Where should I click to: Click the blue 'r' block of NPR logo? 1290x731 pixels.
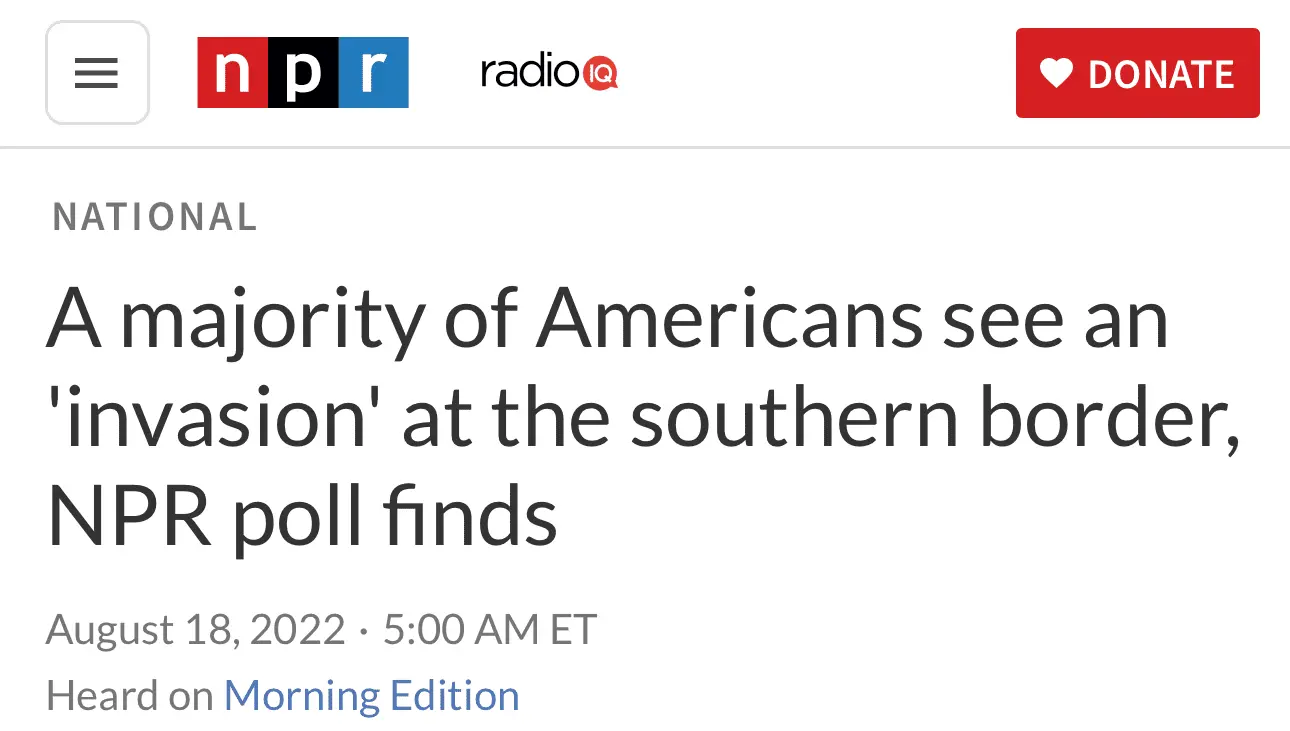(x=373, y=73)
